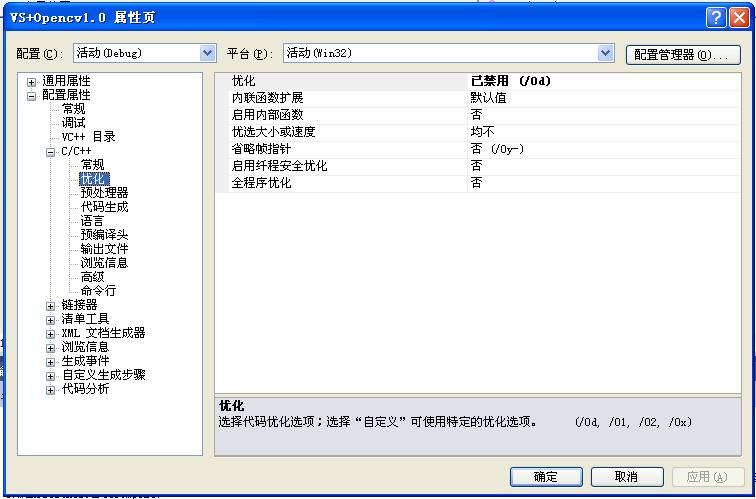Open the 平台 (Win32) dropdown

coord(605,53)
